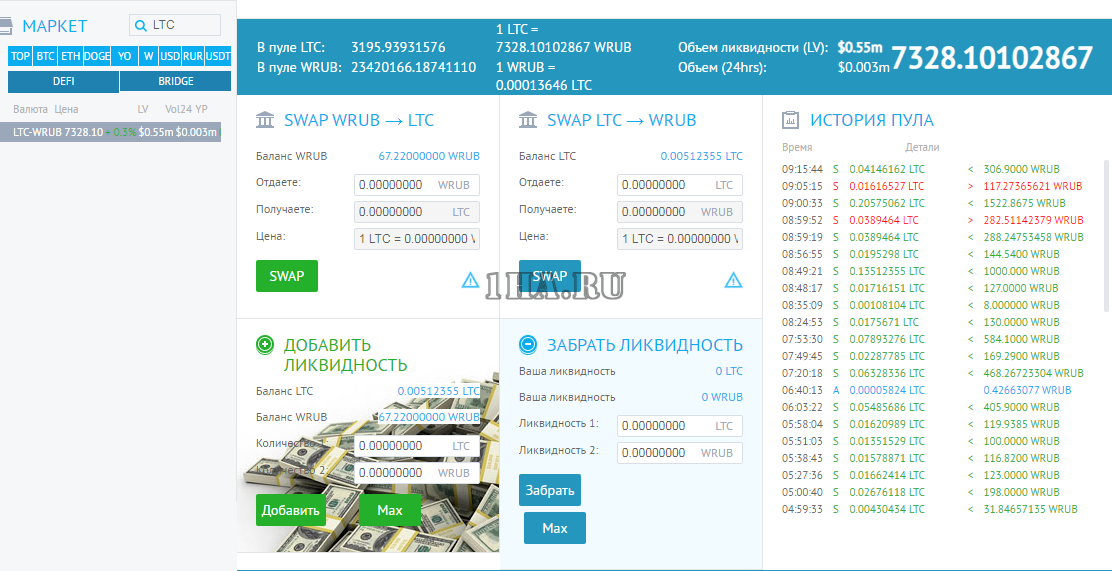Click bank icon beside SWAP LTC → WRUB

(x=529, y=120)
